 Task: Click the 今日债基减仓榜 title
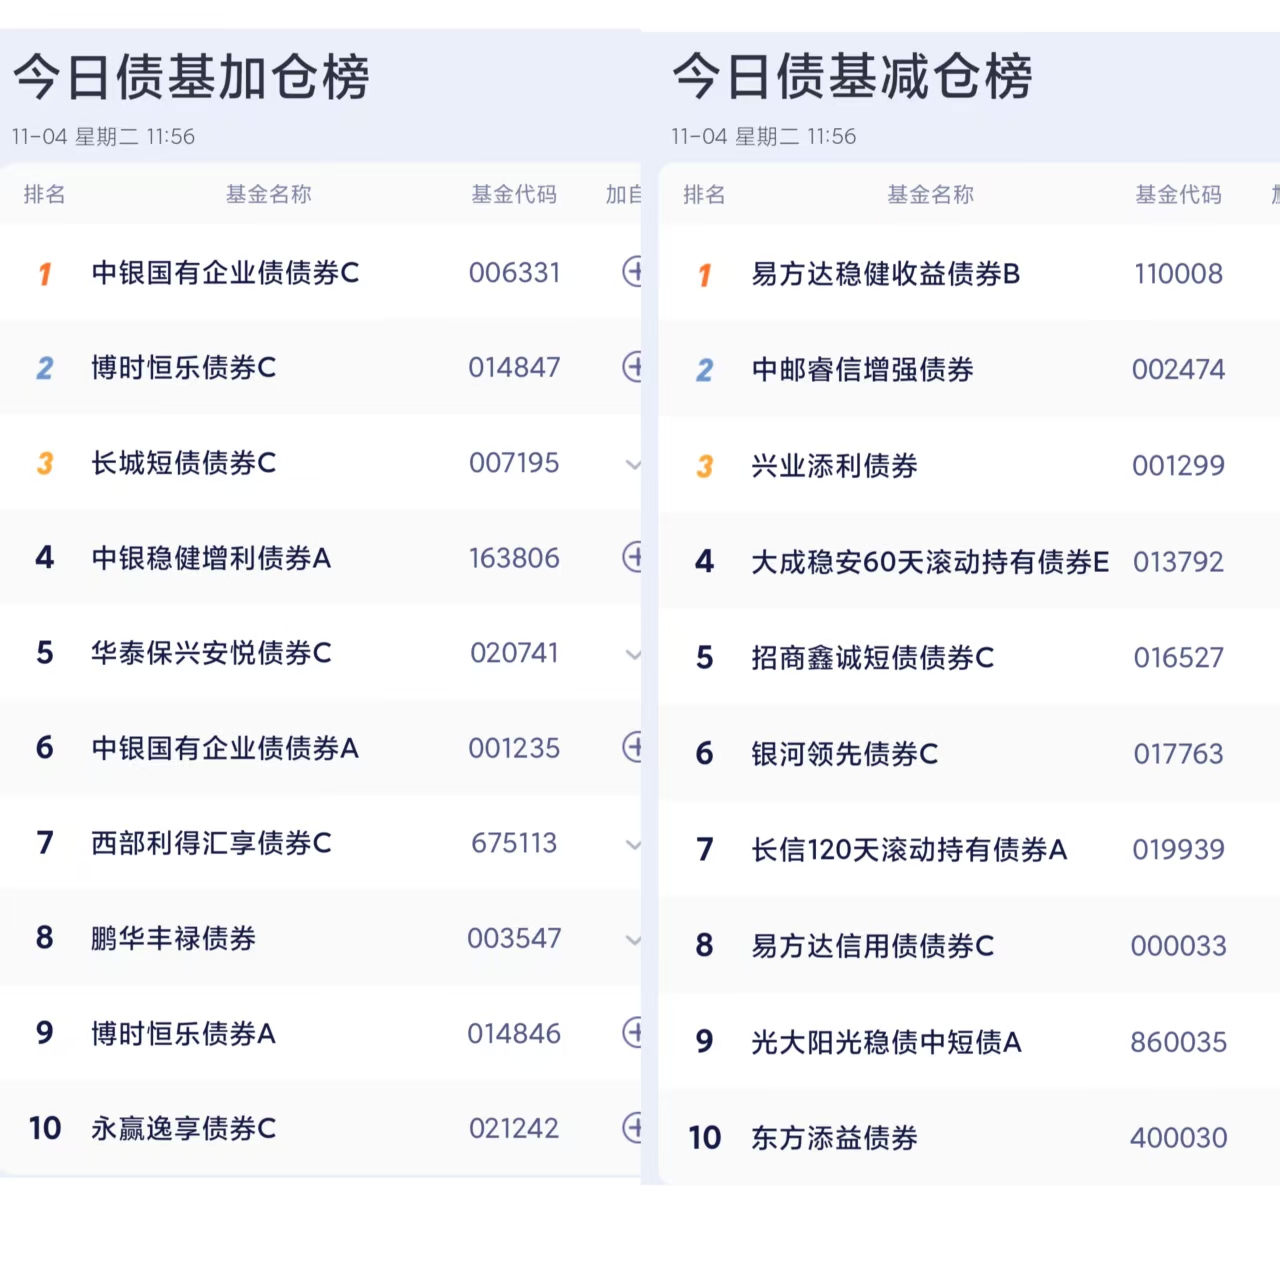coord(852,77)
